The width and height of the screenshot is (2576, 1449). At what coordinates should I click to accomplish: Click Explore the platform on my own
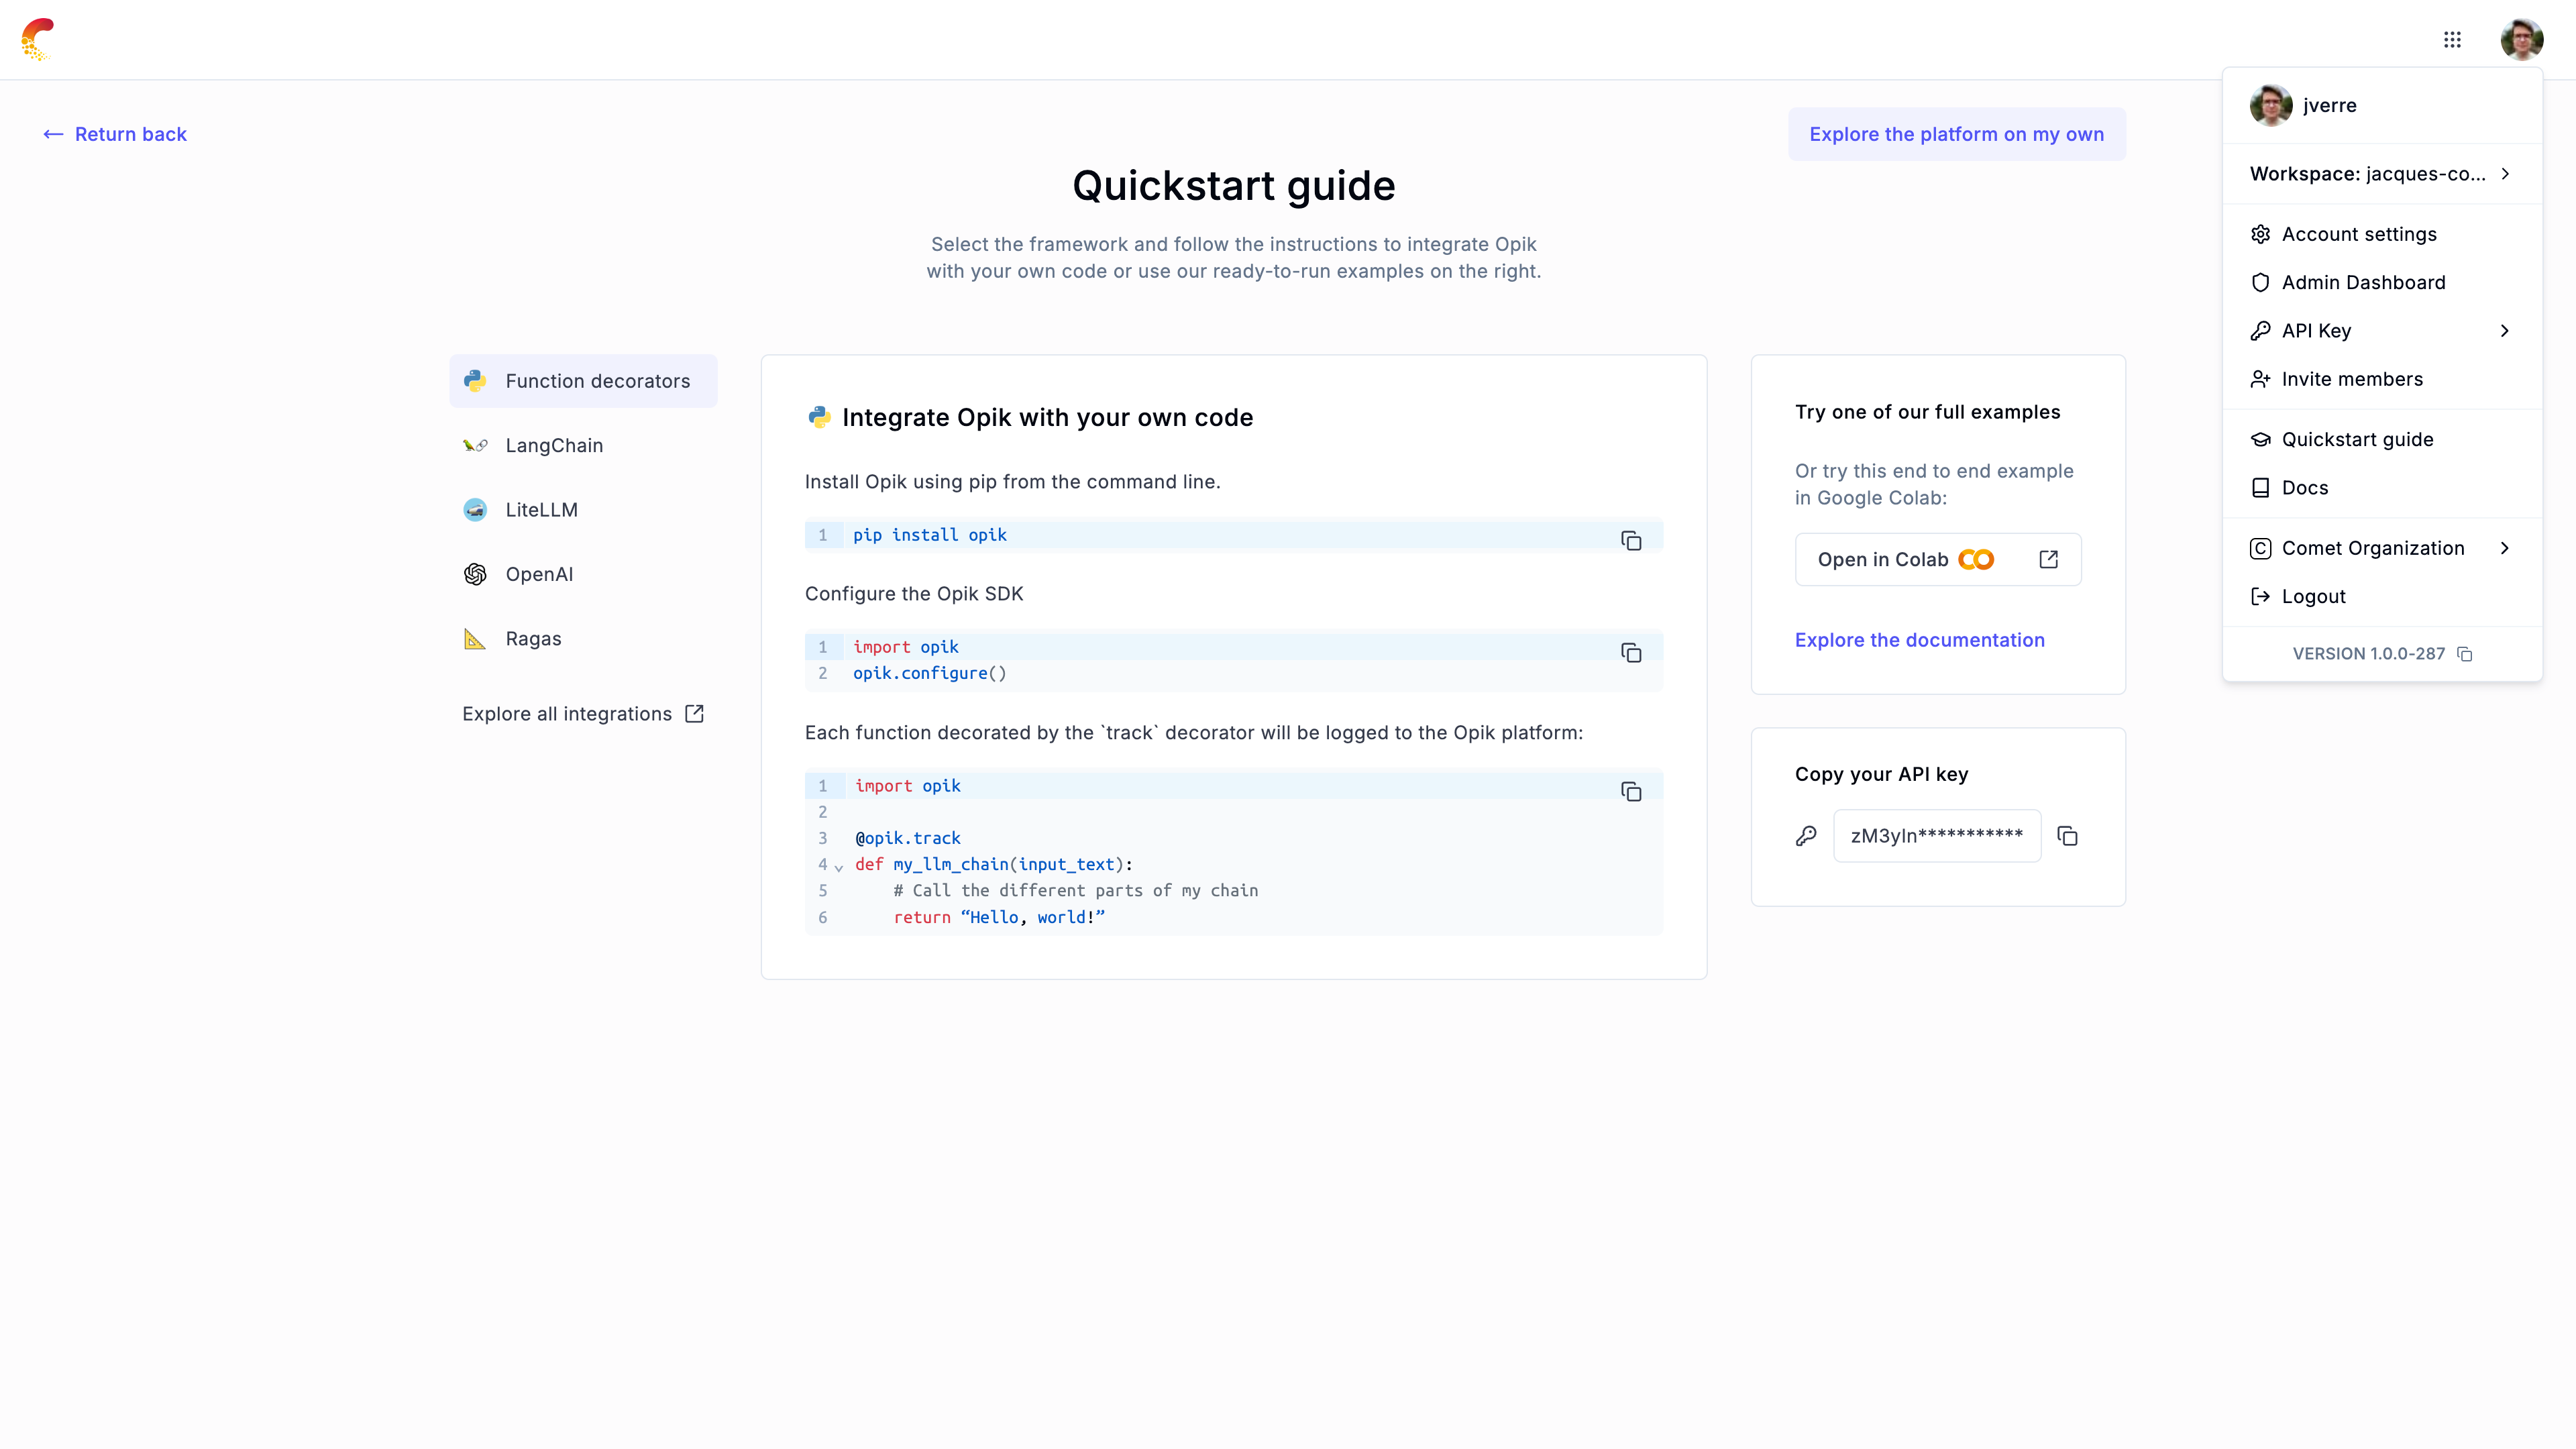1956,134
